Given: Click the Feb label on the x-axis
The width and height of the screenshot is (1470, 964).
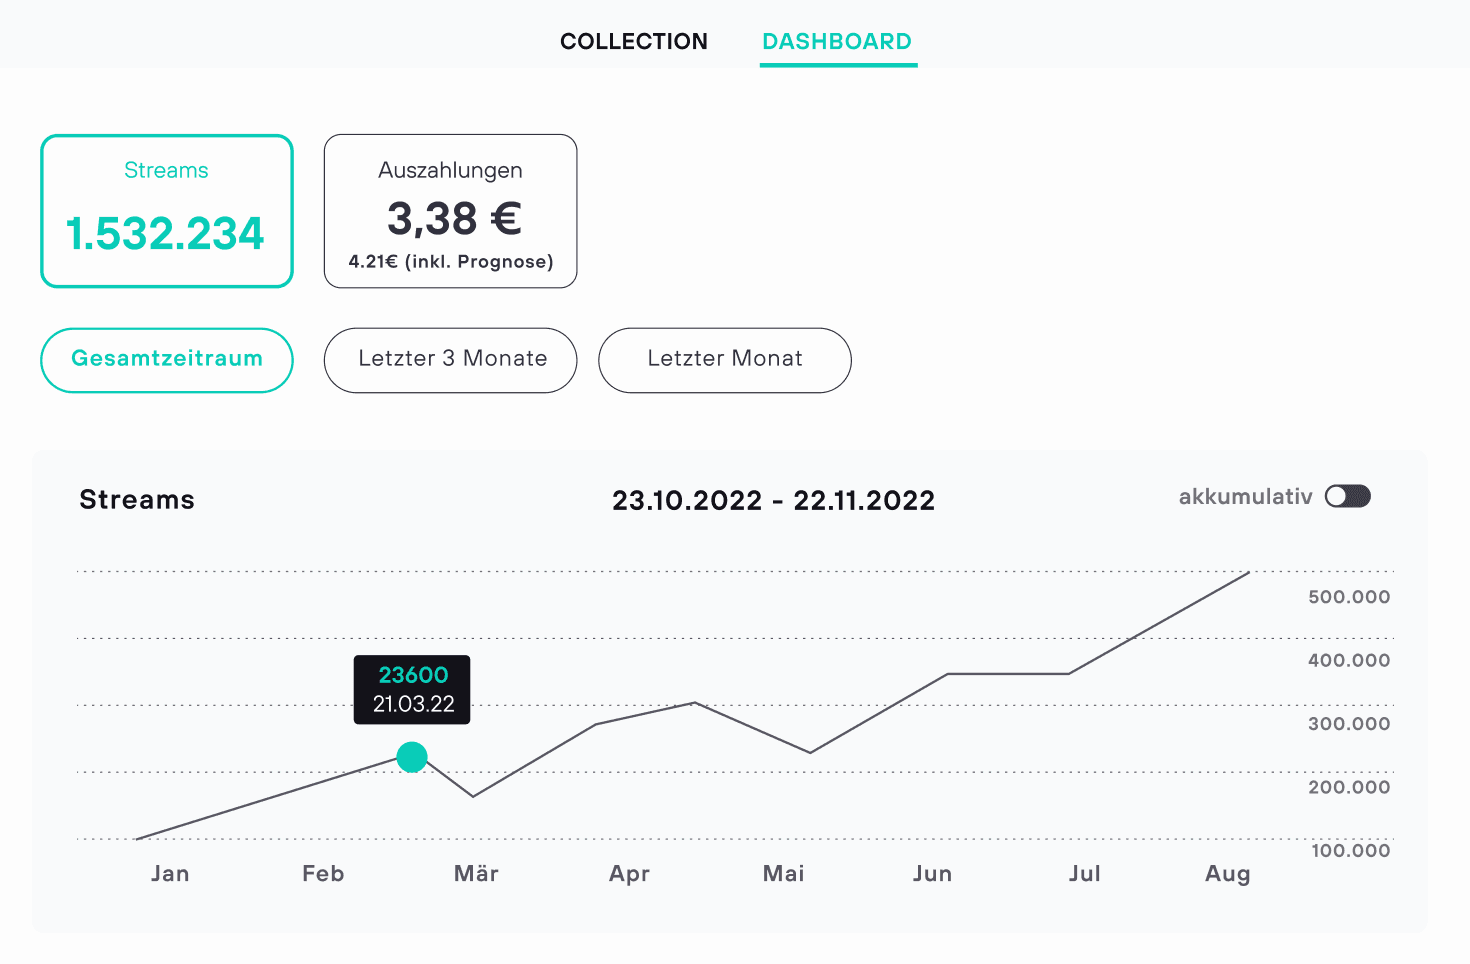Looking at the screenshot, I should (x=323, y=874).
